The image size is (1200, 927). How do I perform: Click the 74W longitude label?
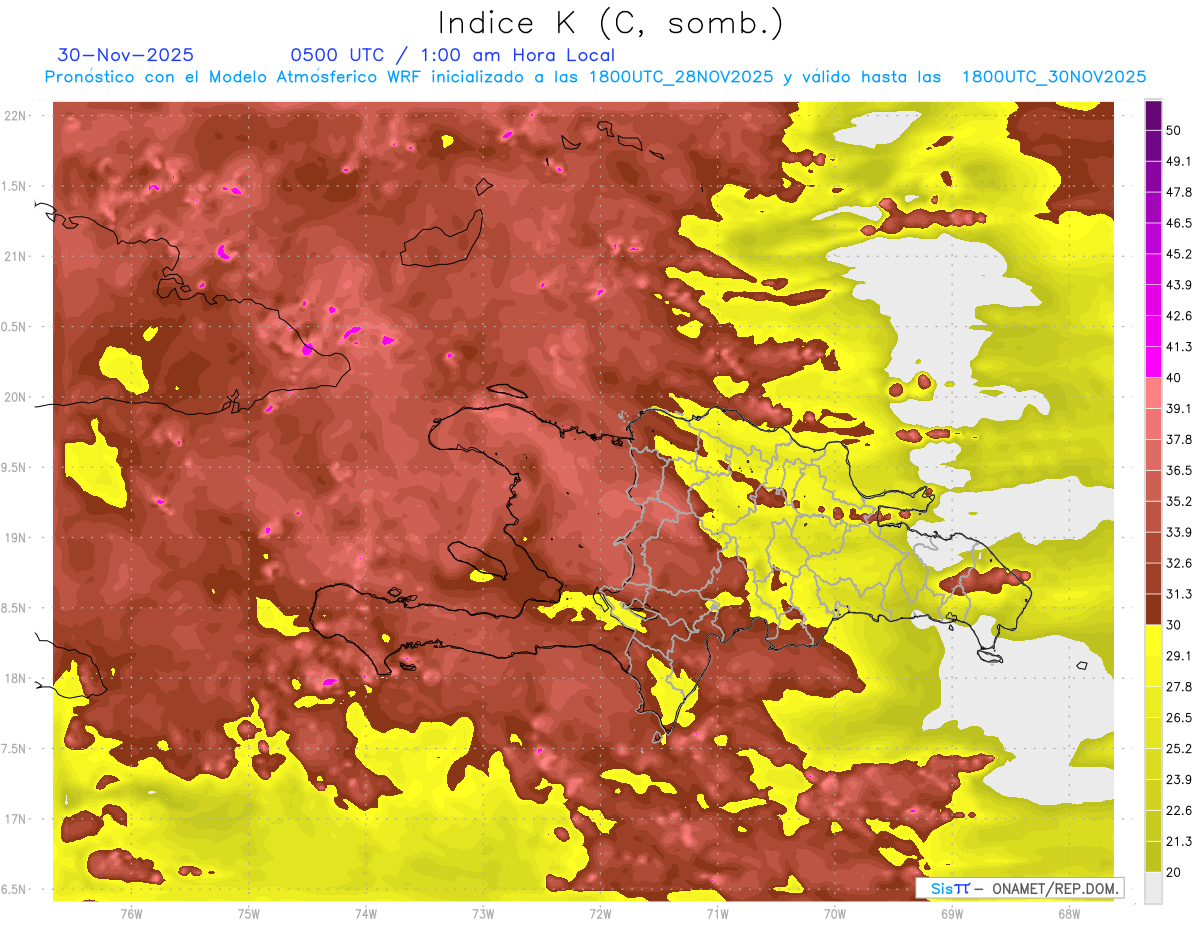point(366,913)
